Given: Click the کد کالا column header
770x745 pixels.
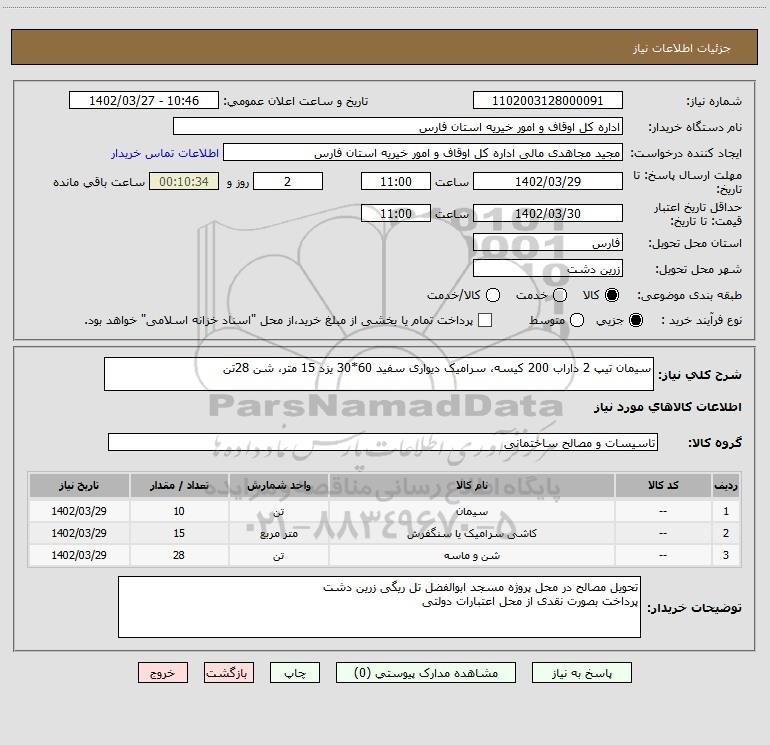Looking at the screenshot, I should pyautogui.click(x=663, y=485).
